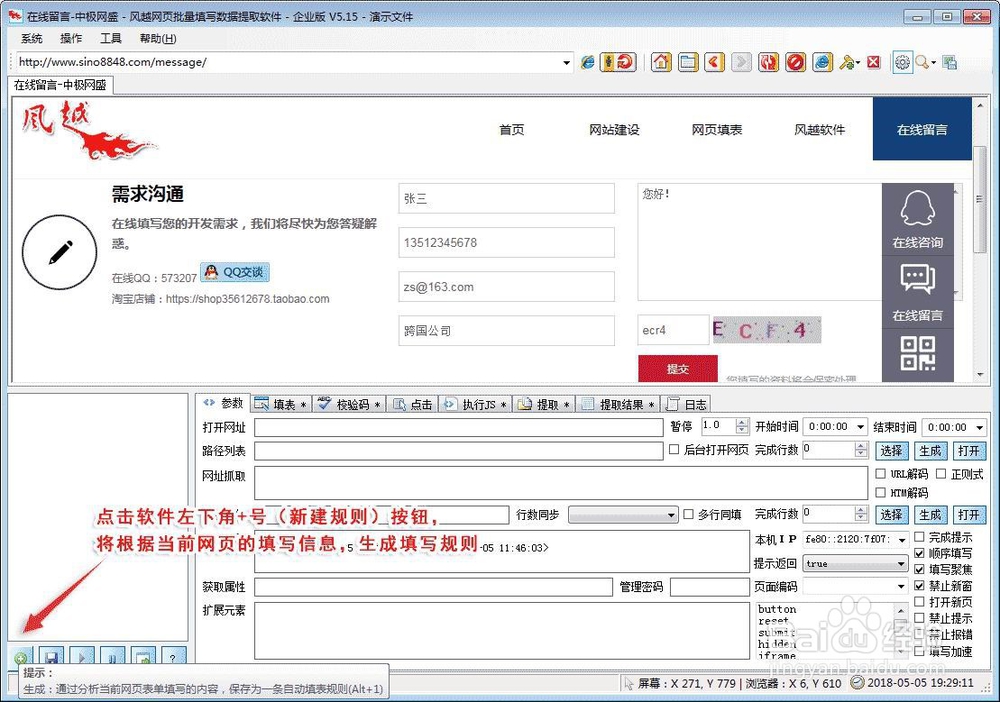Image resolution: width=1000 pixels, height=702 pixels.
Task: Click the magnifier zoom icon
Action: click(922, 62)
